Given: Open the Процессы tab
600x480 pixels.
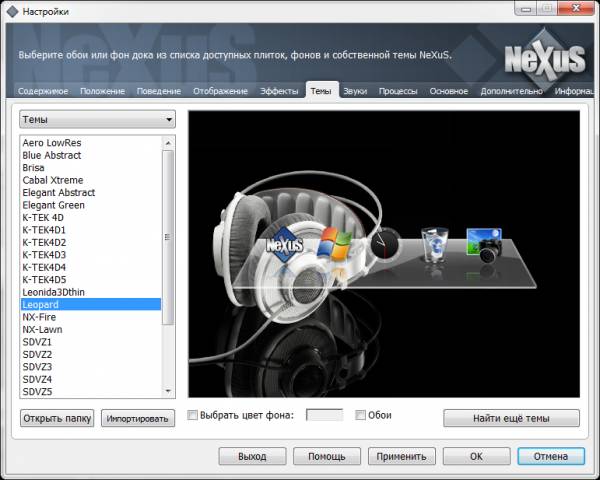Looking at the screenshot, I should (398, 91).
